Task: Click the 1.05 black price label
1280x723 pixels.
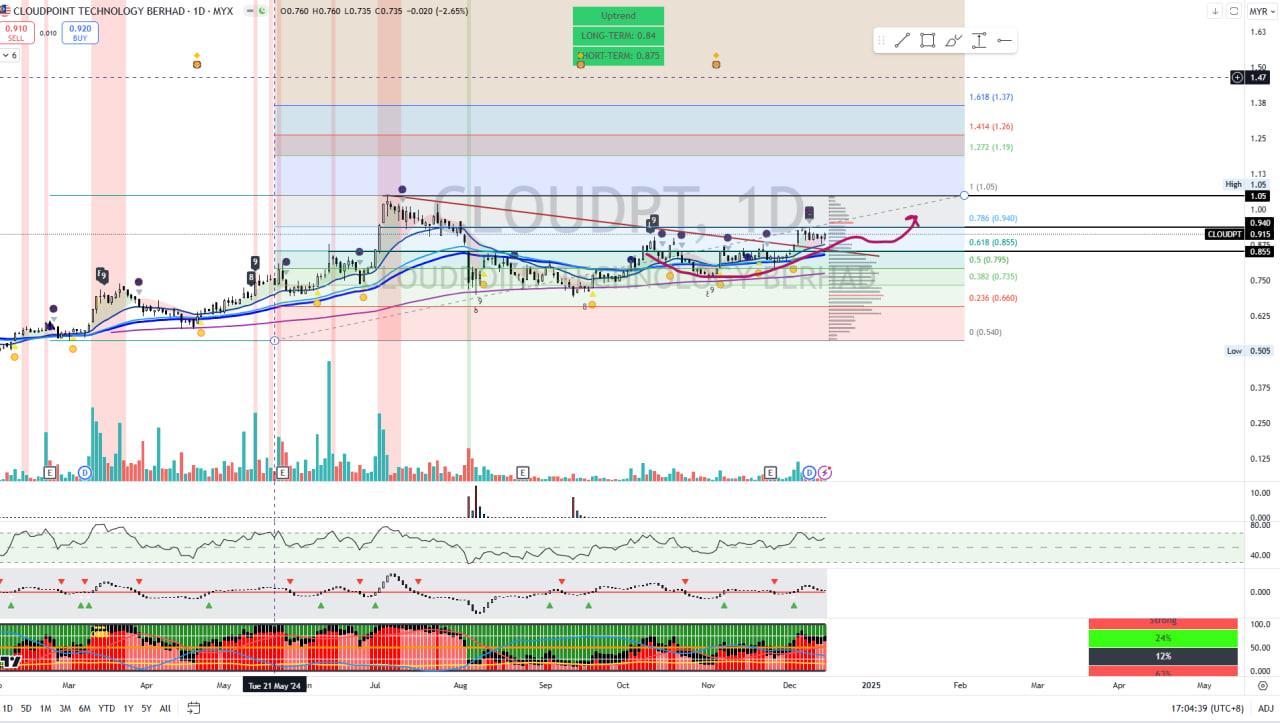Action: [x=1259, y=196]
